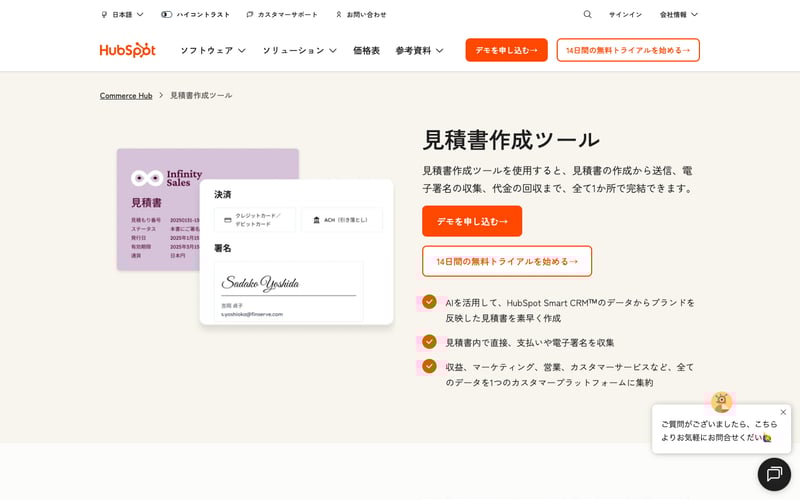Click the 見積書作成ツール breadcrumb text
800x500 pixels.
pos(201,95)
